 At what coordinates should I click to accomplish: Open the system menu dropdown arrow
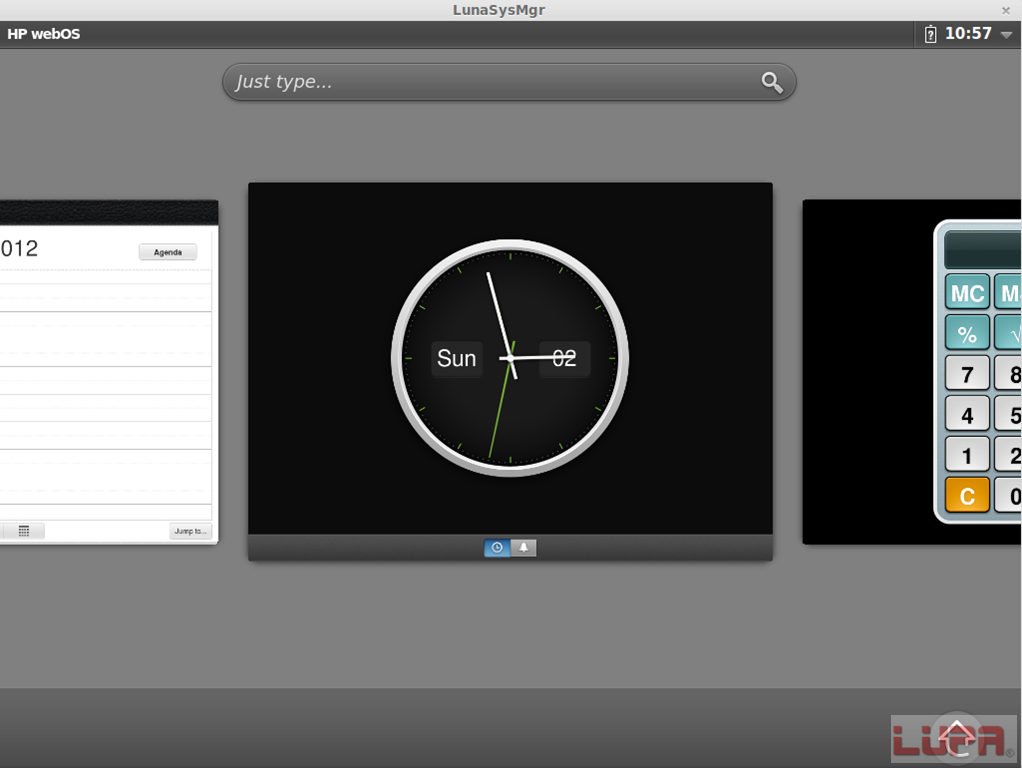click(x=1006, y=35)
